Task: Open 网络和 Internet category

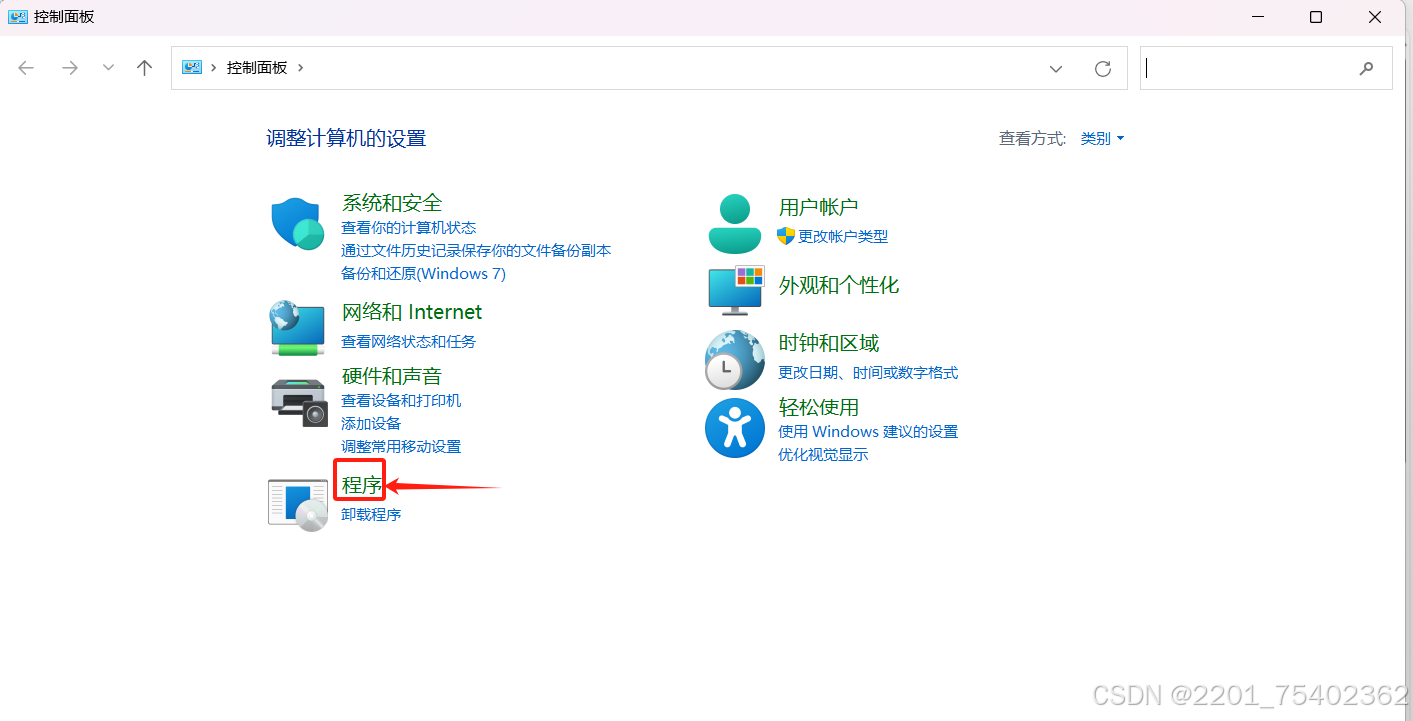Action: (412, 312)
